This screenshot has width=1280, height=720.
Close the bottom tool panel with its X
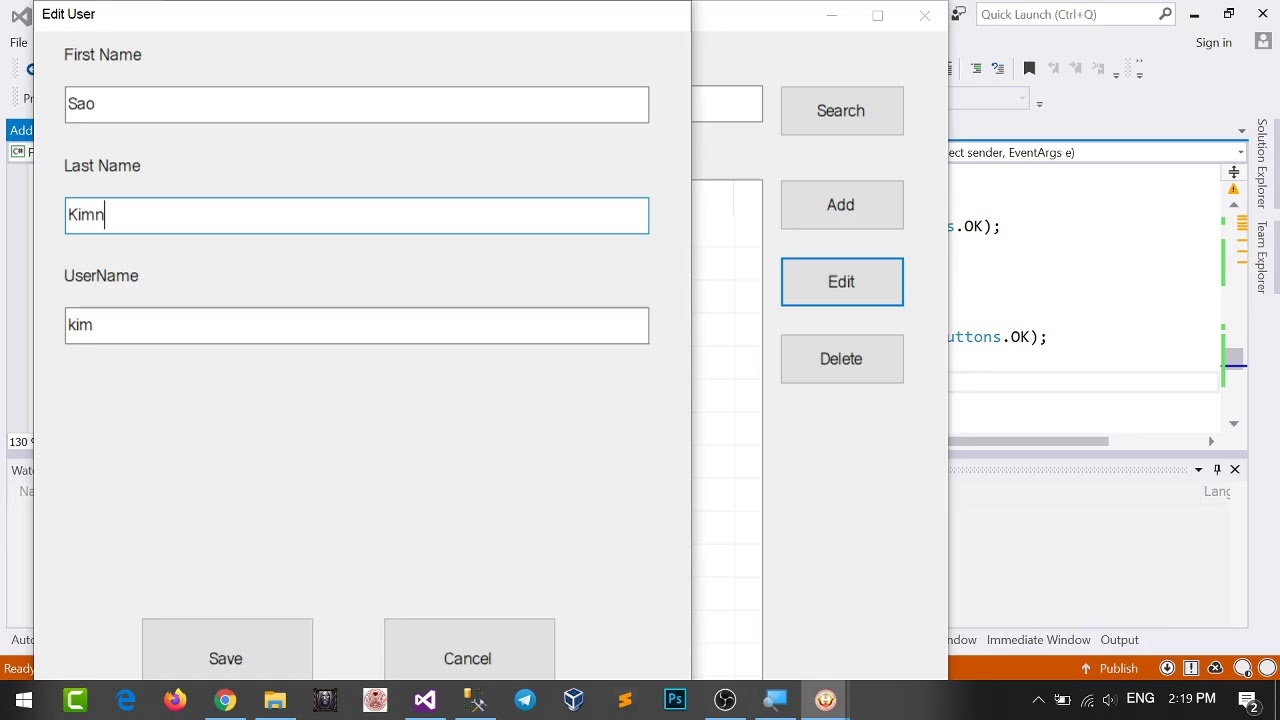tap(1235, 470)
